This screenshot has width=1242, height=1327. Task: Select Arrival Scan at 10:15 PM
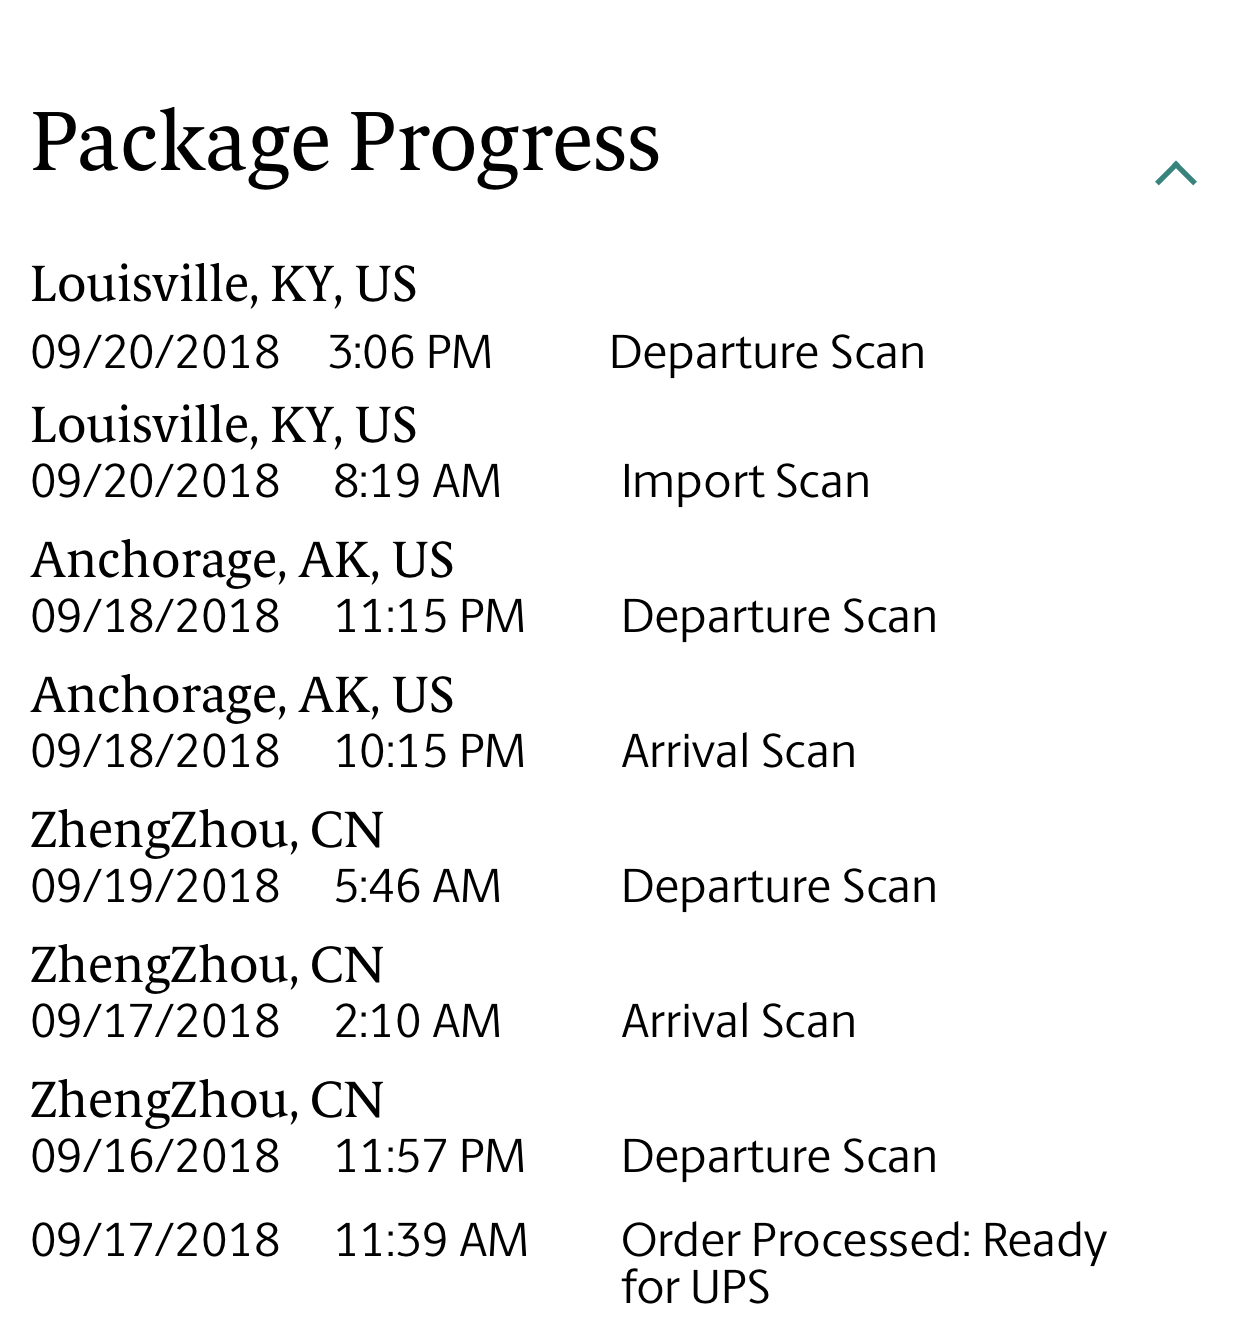(738, 752)
